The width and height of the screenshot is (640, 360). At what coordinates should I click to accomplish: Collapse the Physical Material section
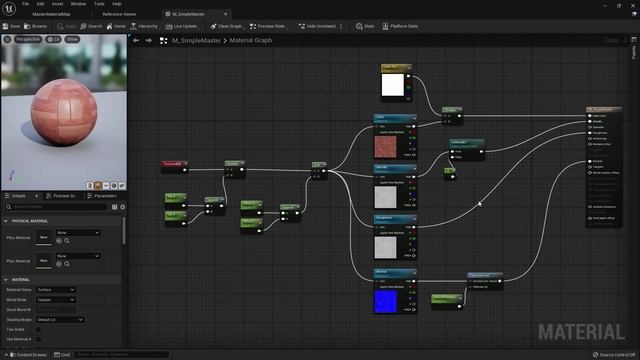(x=6, y=221)
